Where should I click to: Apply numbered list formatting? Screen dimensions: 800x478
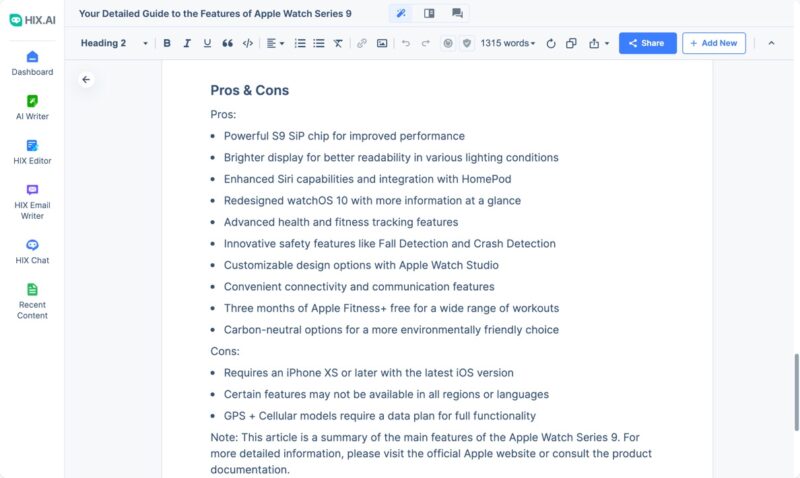pos(300,43)
